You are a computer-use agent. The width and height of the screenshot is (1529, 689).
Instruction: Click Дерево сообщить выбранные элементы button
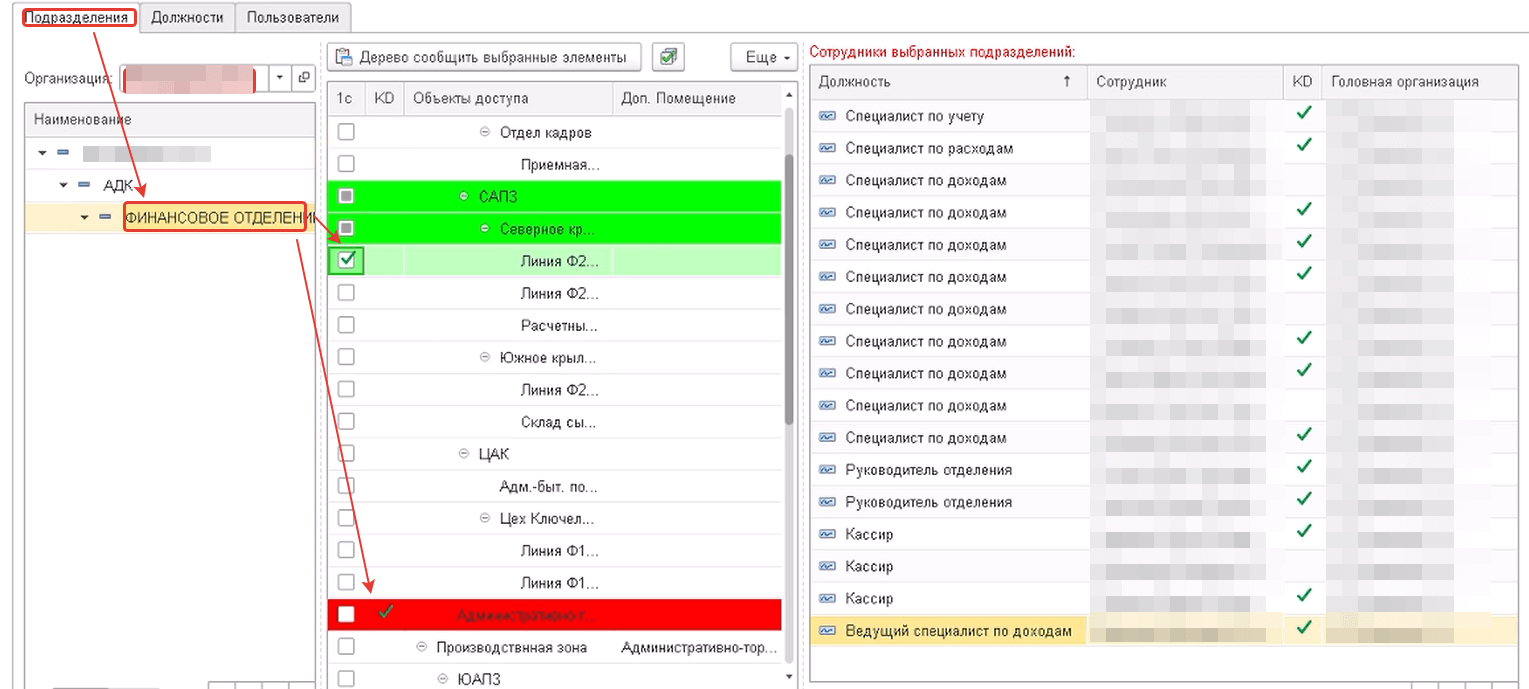point(484,57)
